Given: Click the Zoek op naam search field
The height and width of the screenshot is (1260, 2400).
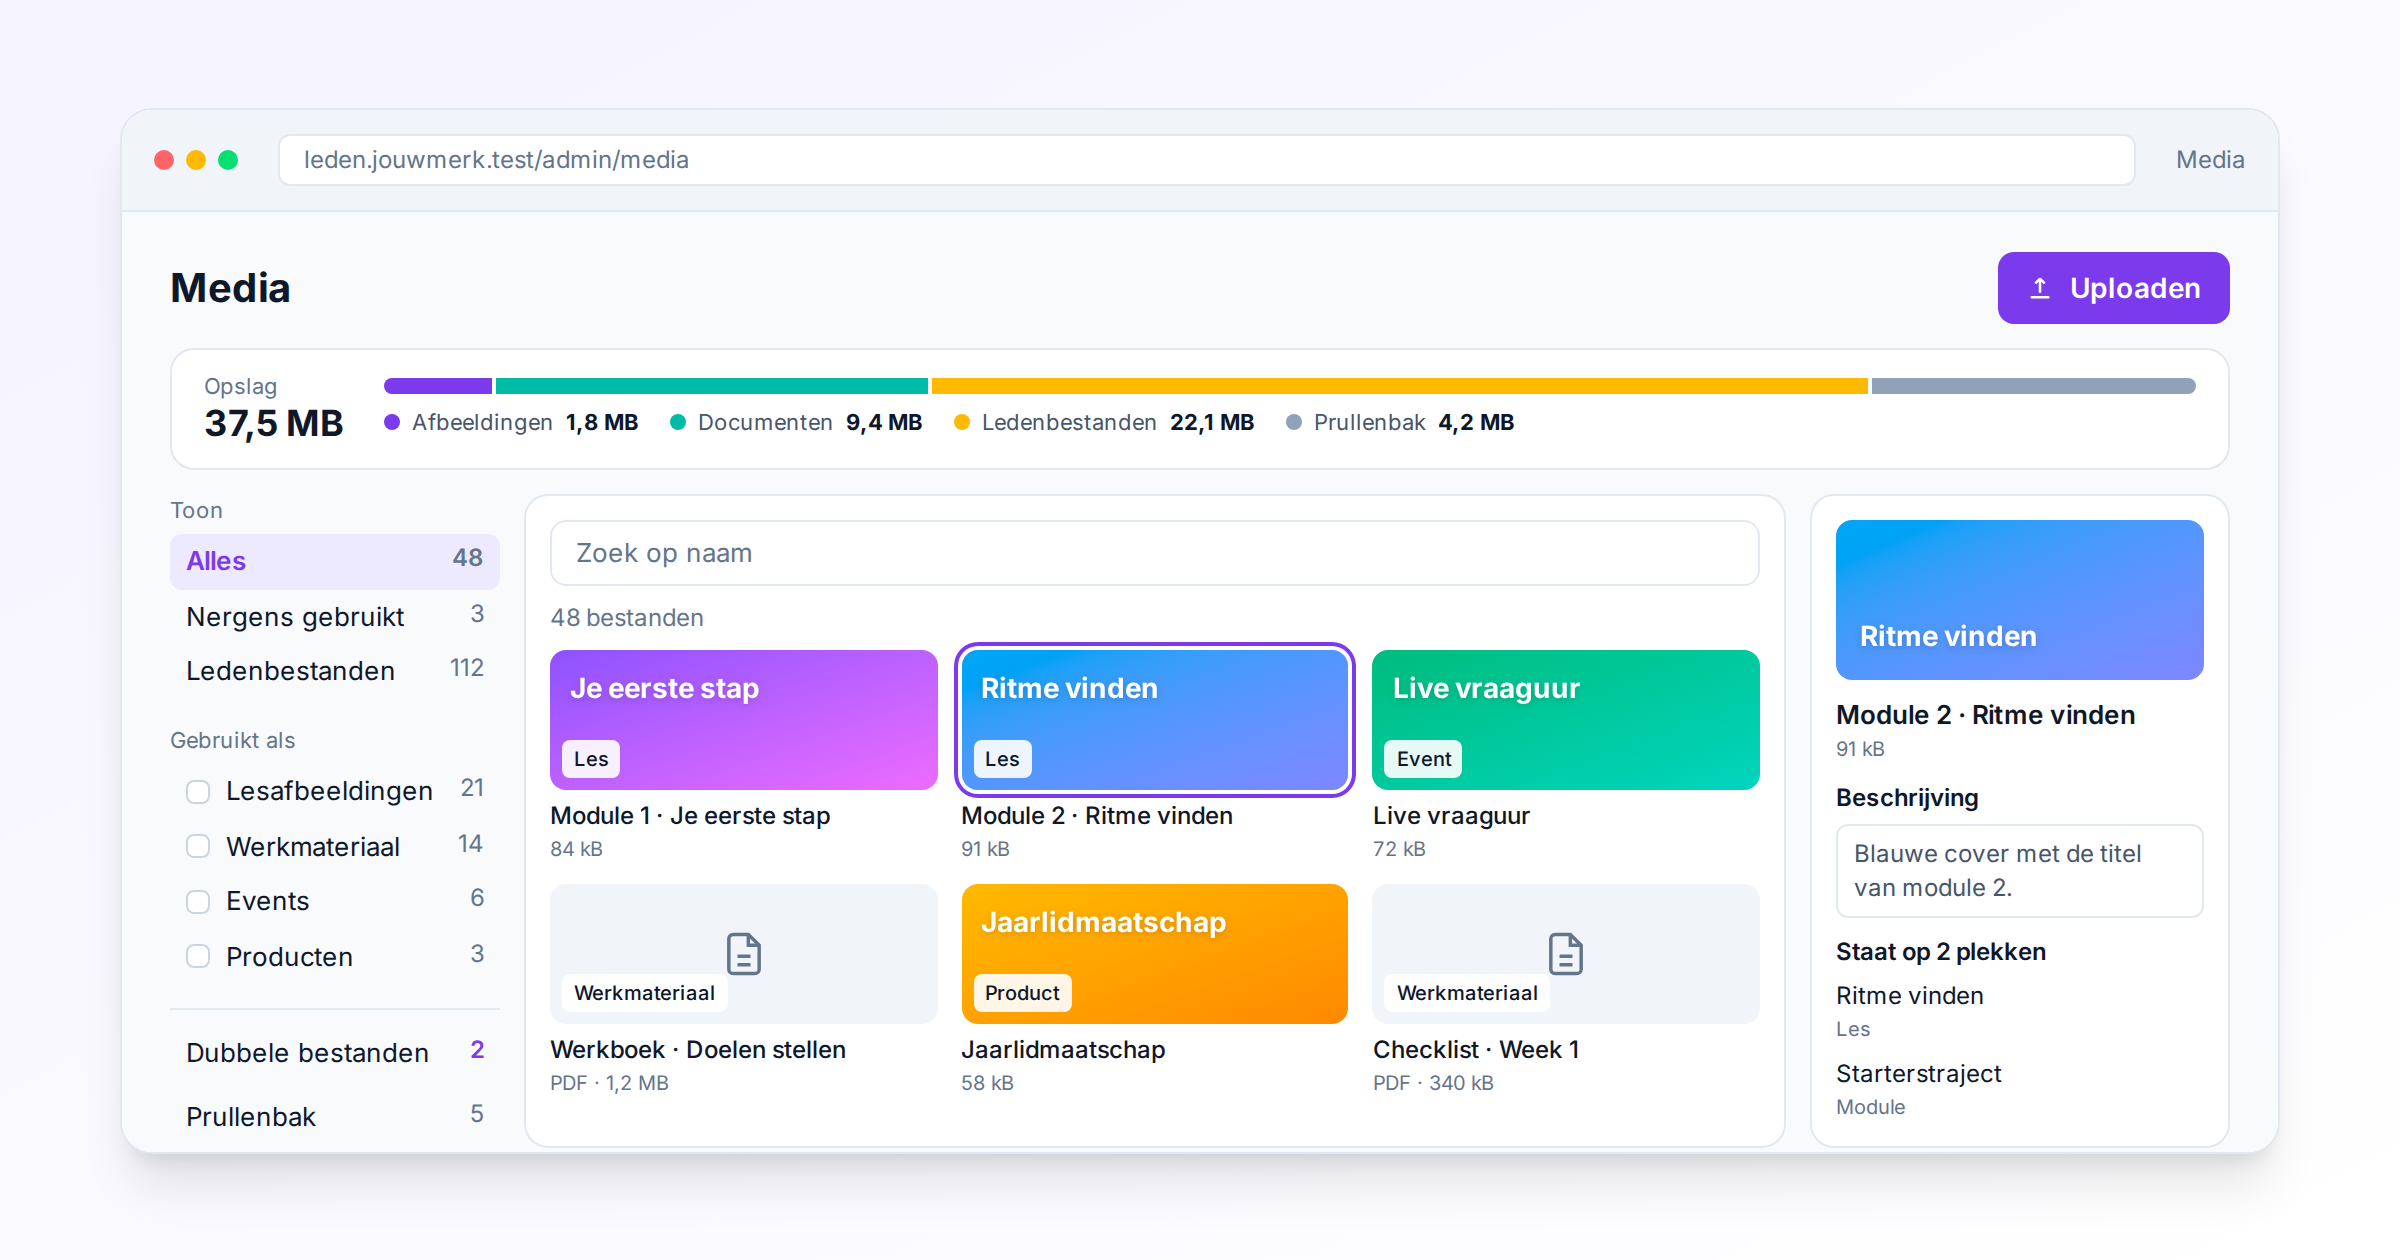Looking at the screenshot, I should [1154, 553].
